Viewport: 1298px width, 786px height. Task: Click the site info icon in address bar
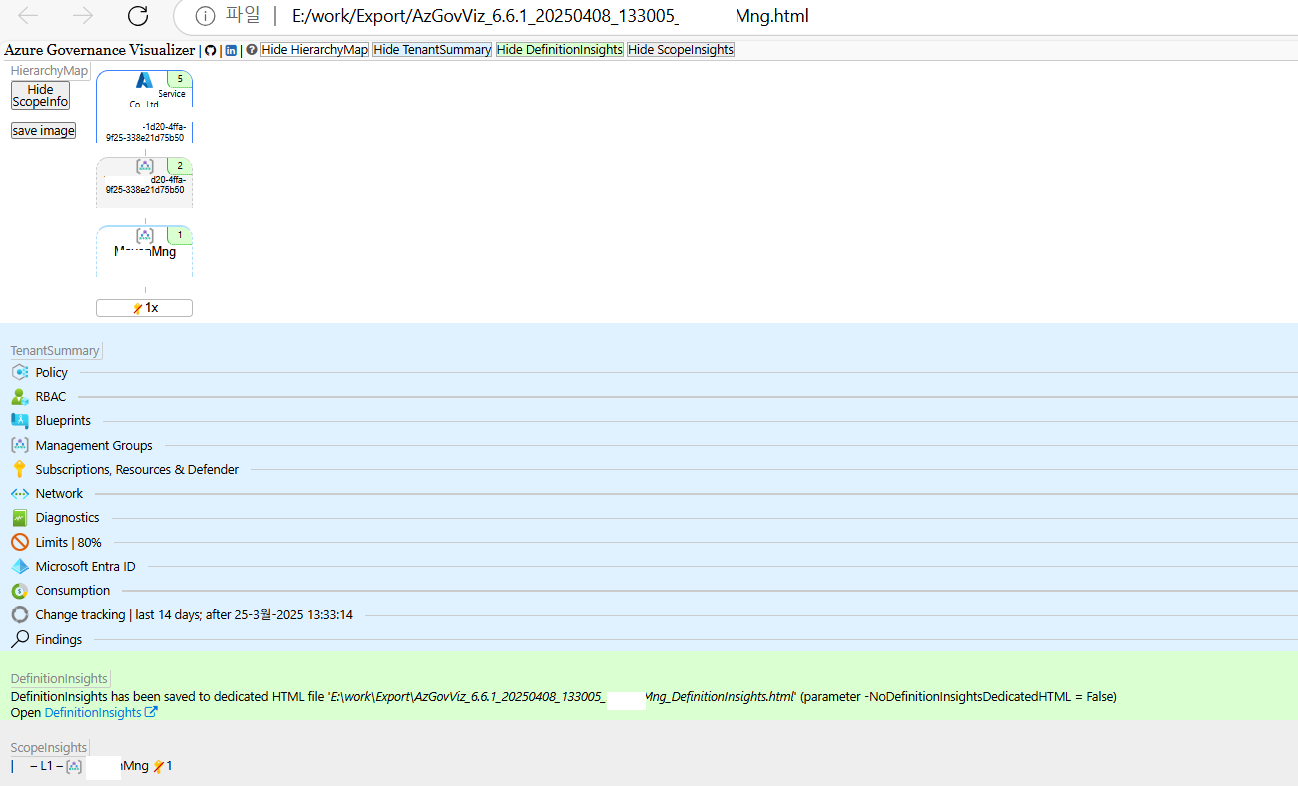[205, 16]
